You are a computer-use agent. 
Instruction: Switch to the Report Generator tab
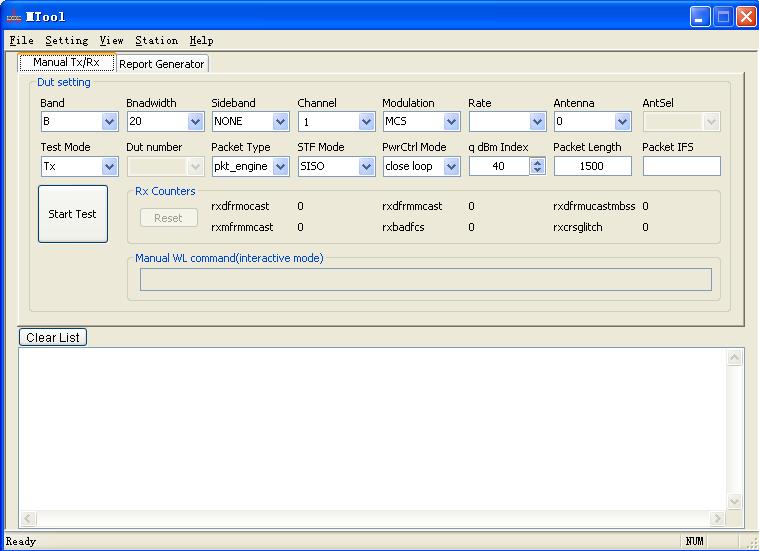coord(162,64)
